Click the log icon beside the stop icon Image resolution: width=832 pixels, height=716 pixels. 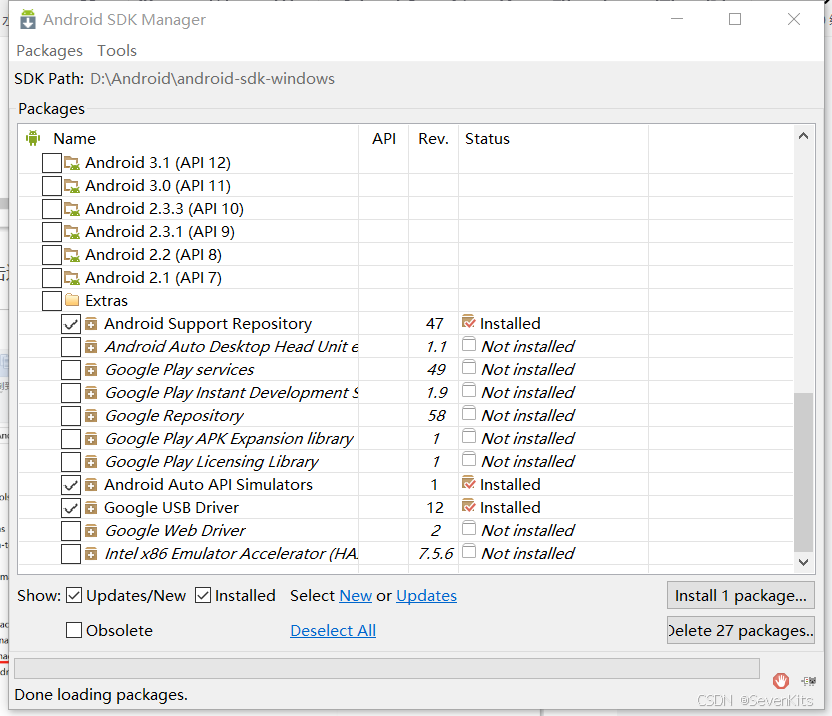809,681
